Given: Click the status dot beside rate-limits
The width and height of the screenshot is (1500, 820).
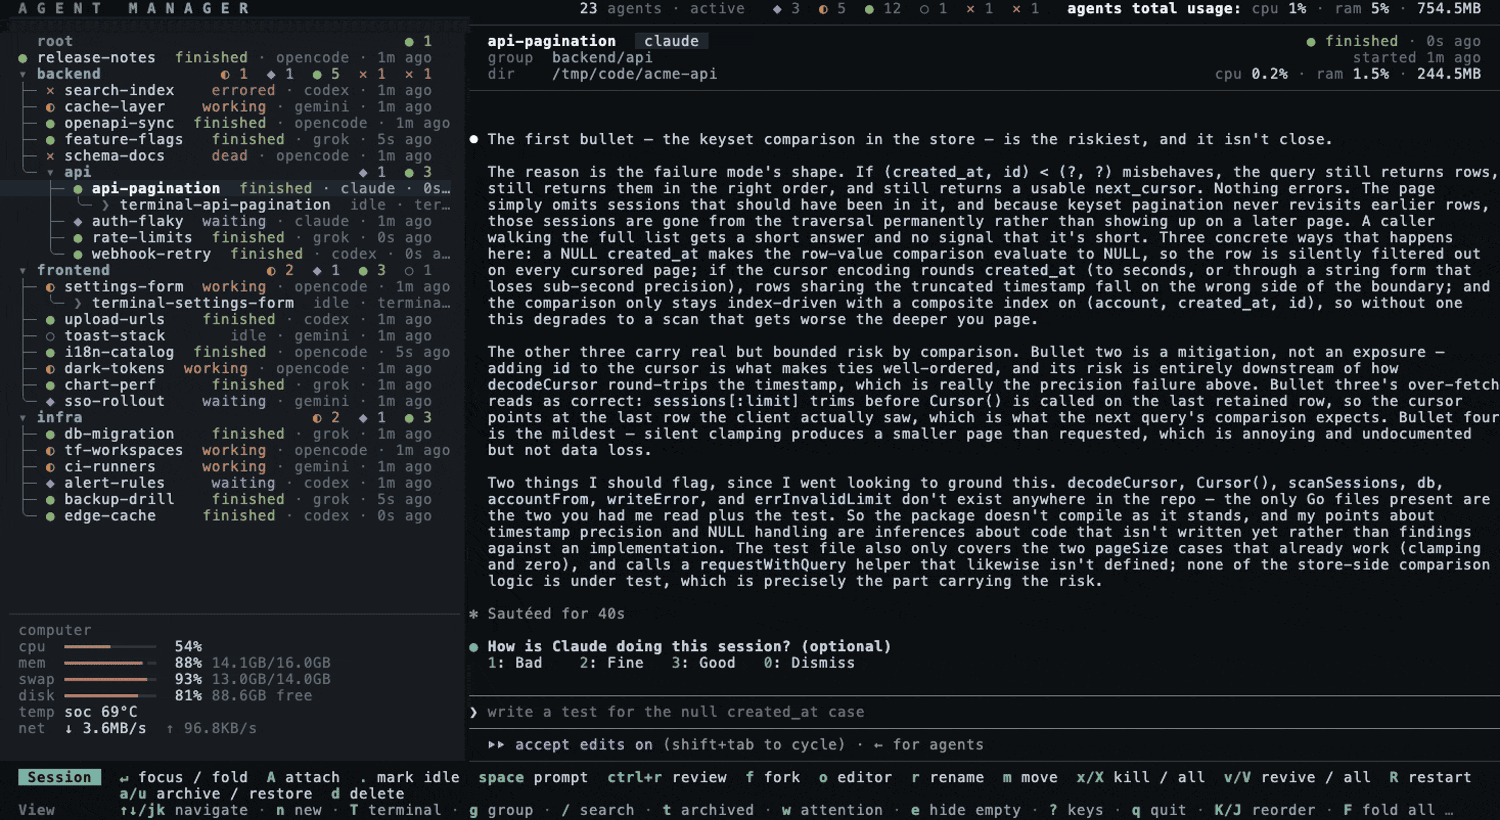Looking at the screenshot, I should coord(78,238).
